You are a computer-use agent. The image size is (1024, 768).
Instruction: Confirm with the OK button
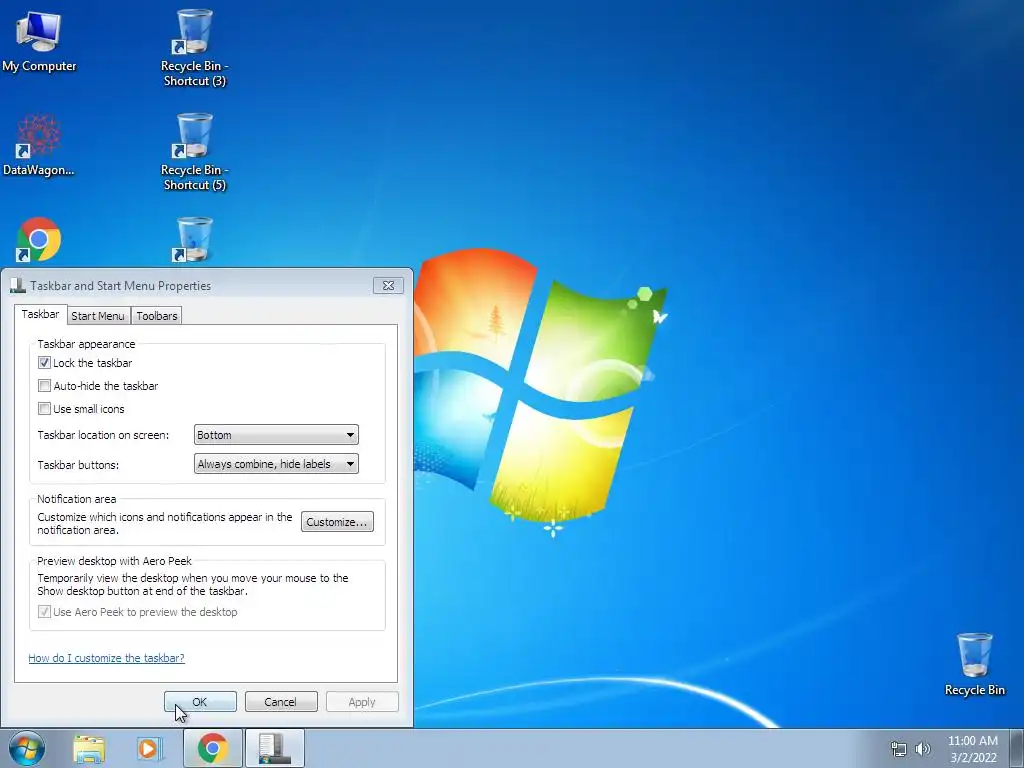click(200, 702)
